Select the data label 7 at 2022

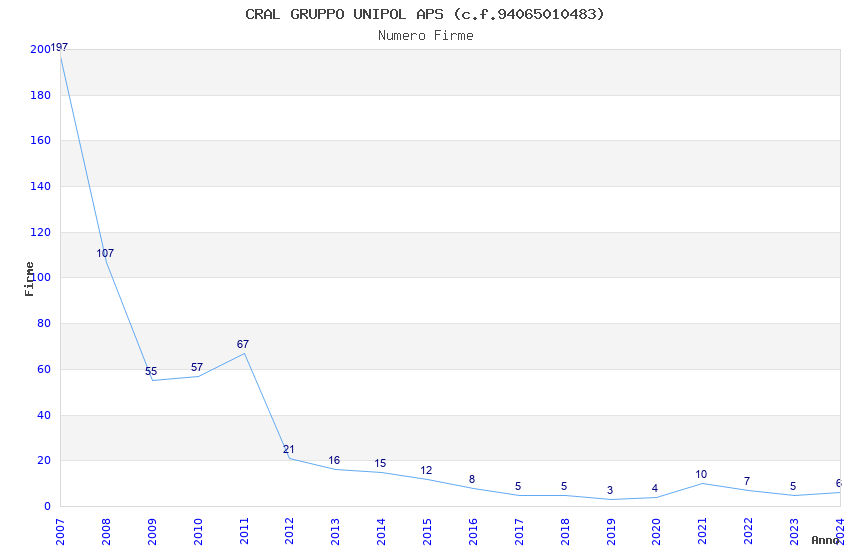pyautogui.click(x=747, y=481)
